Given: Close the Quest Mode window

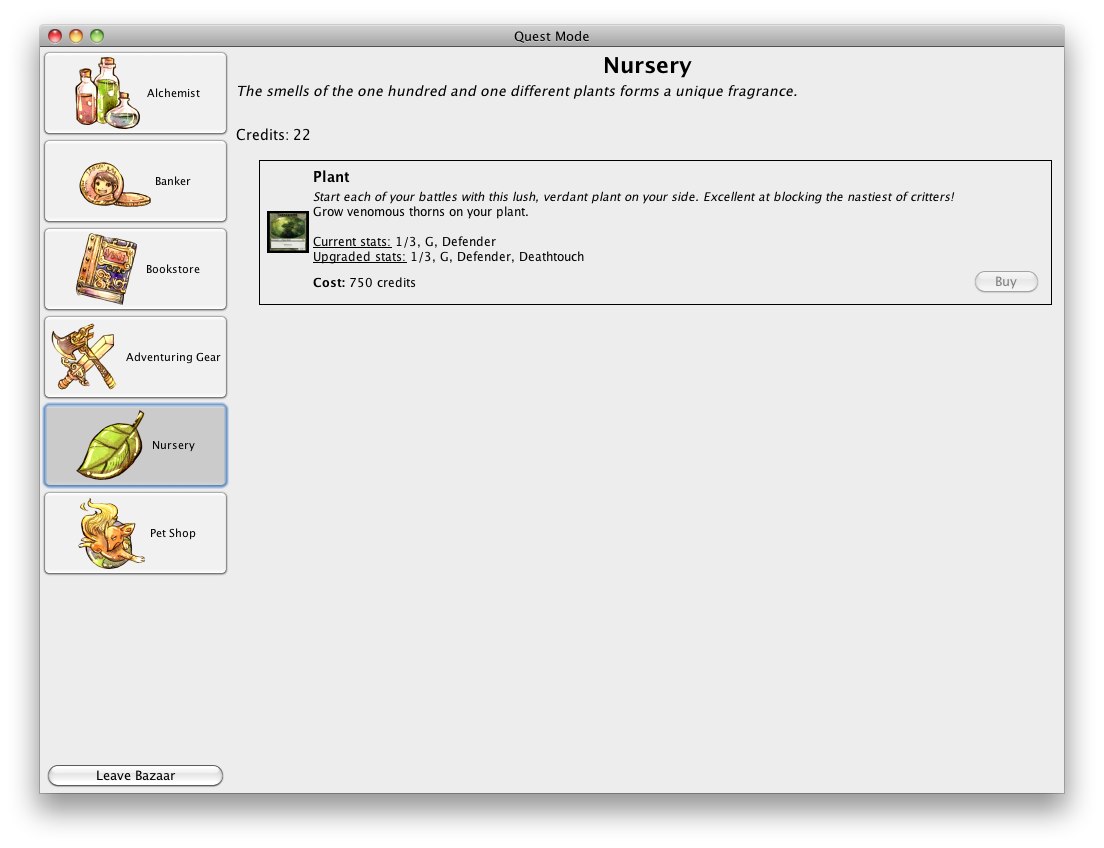Looking at the screenshot, I should 53,36.
